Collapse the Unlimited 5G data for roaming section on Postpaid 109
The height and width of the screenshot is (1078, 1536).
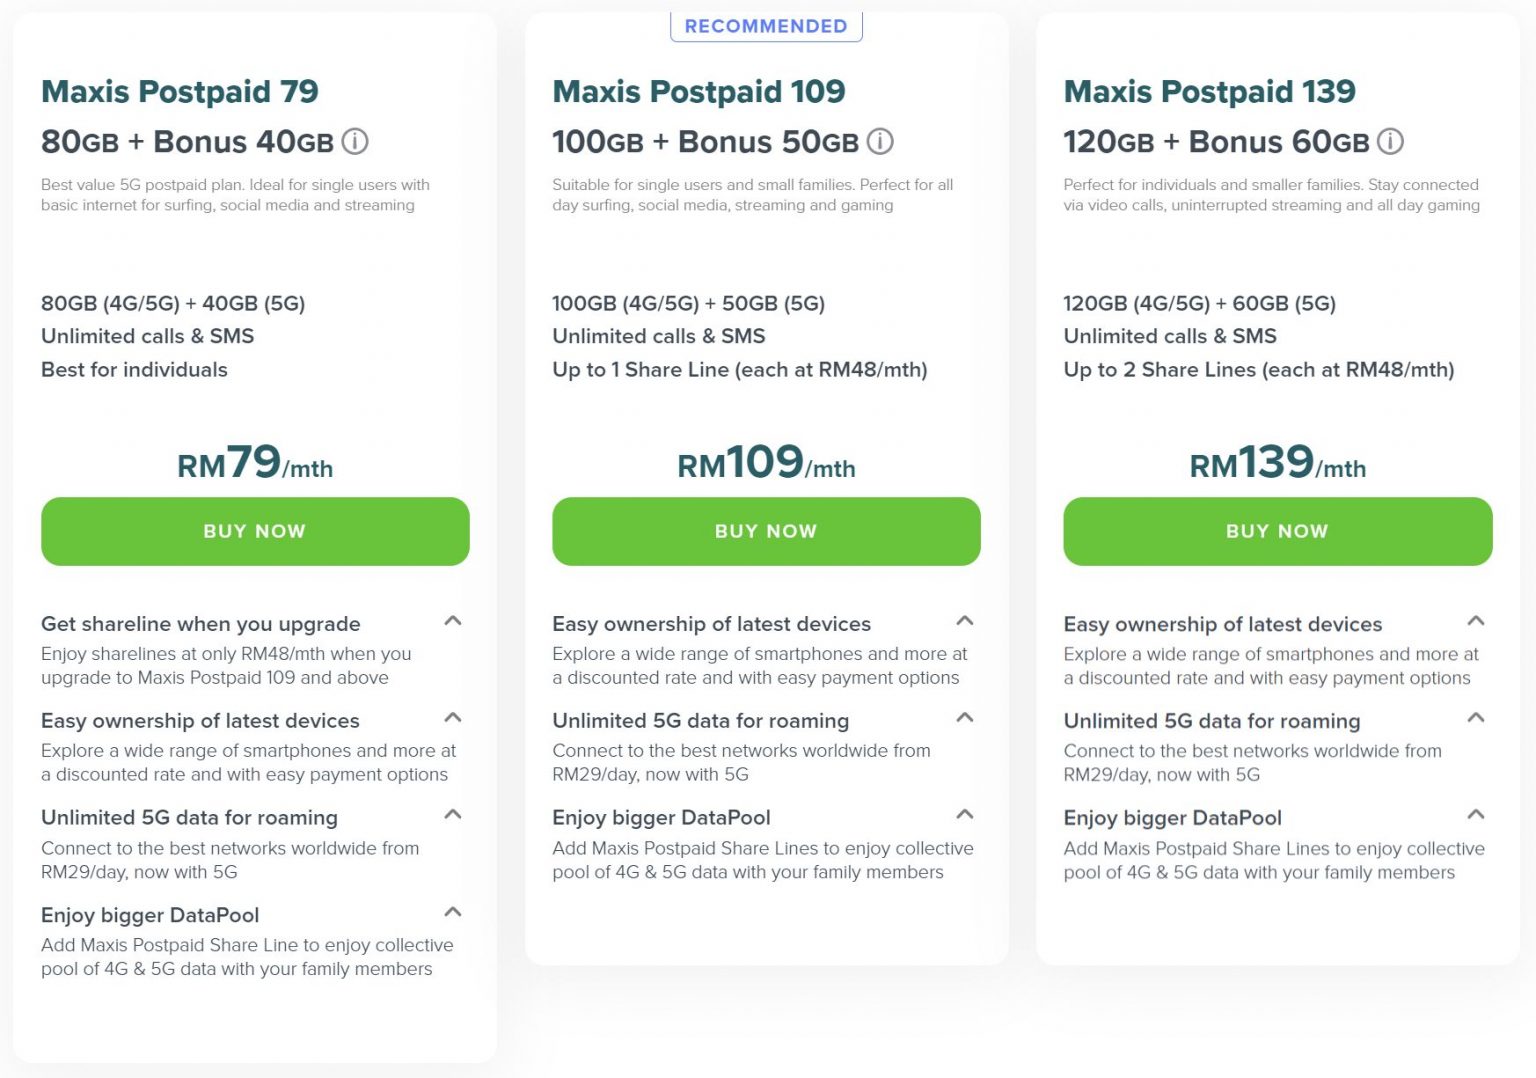pos(964,718)
